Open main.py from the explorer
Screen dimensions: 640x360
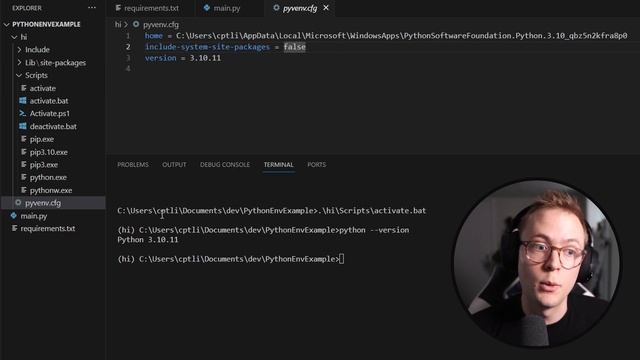pos(34,216)
